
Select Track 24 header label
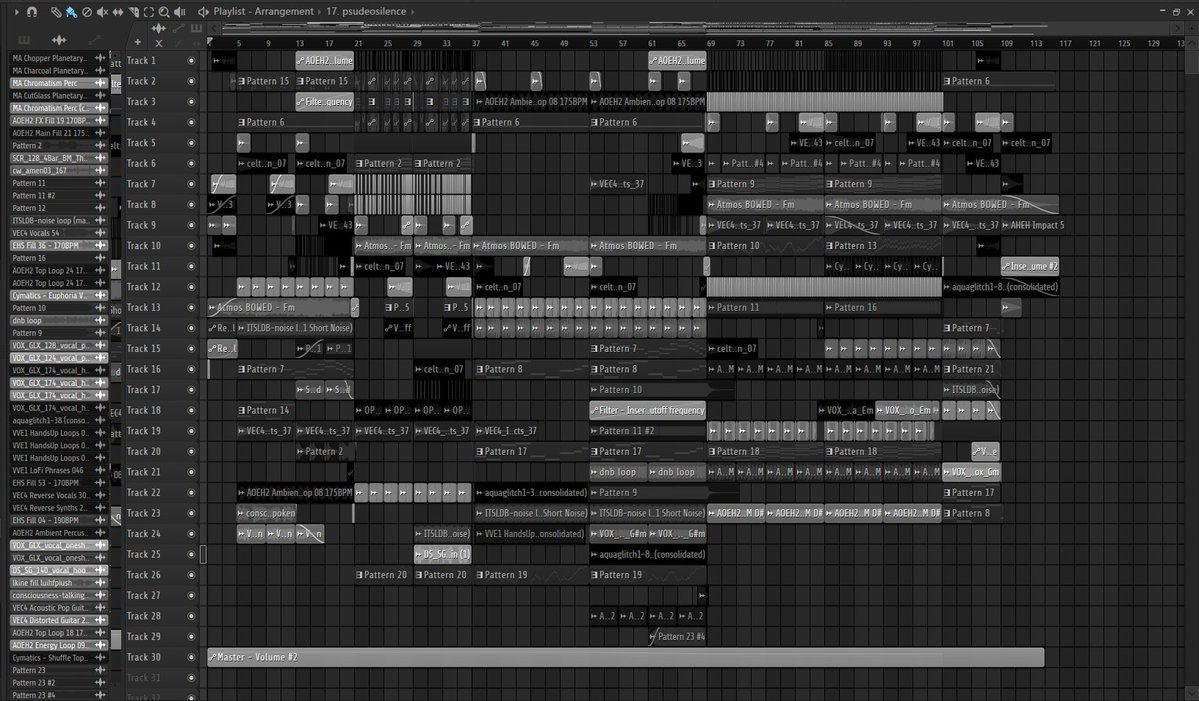pos(144,534)
